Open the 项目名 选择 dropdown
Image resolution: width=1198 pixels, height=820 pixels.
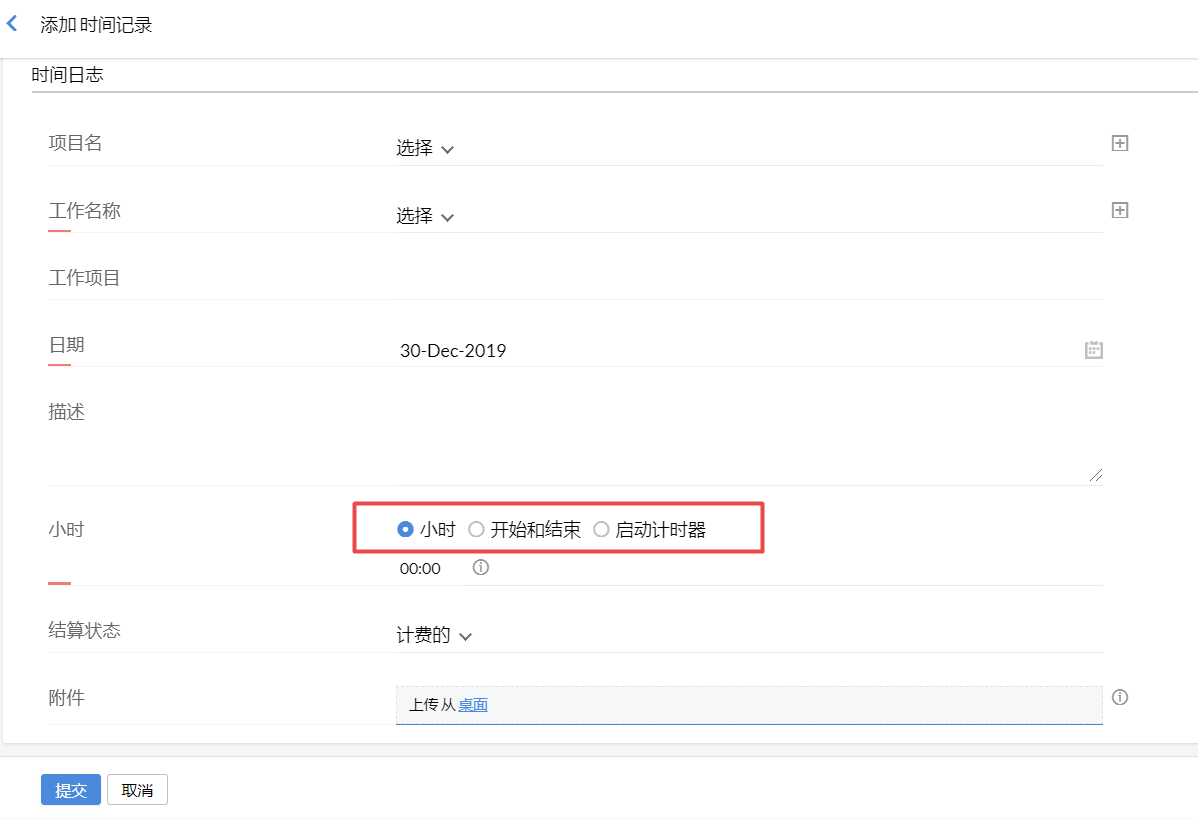pyautogui.click(x=425, y=149)
